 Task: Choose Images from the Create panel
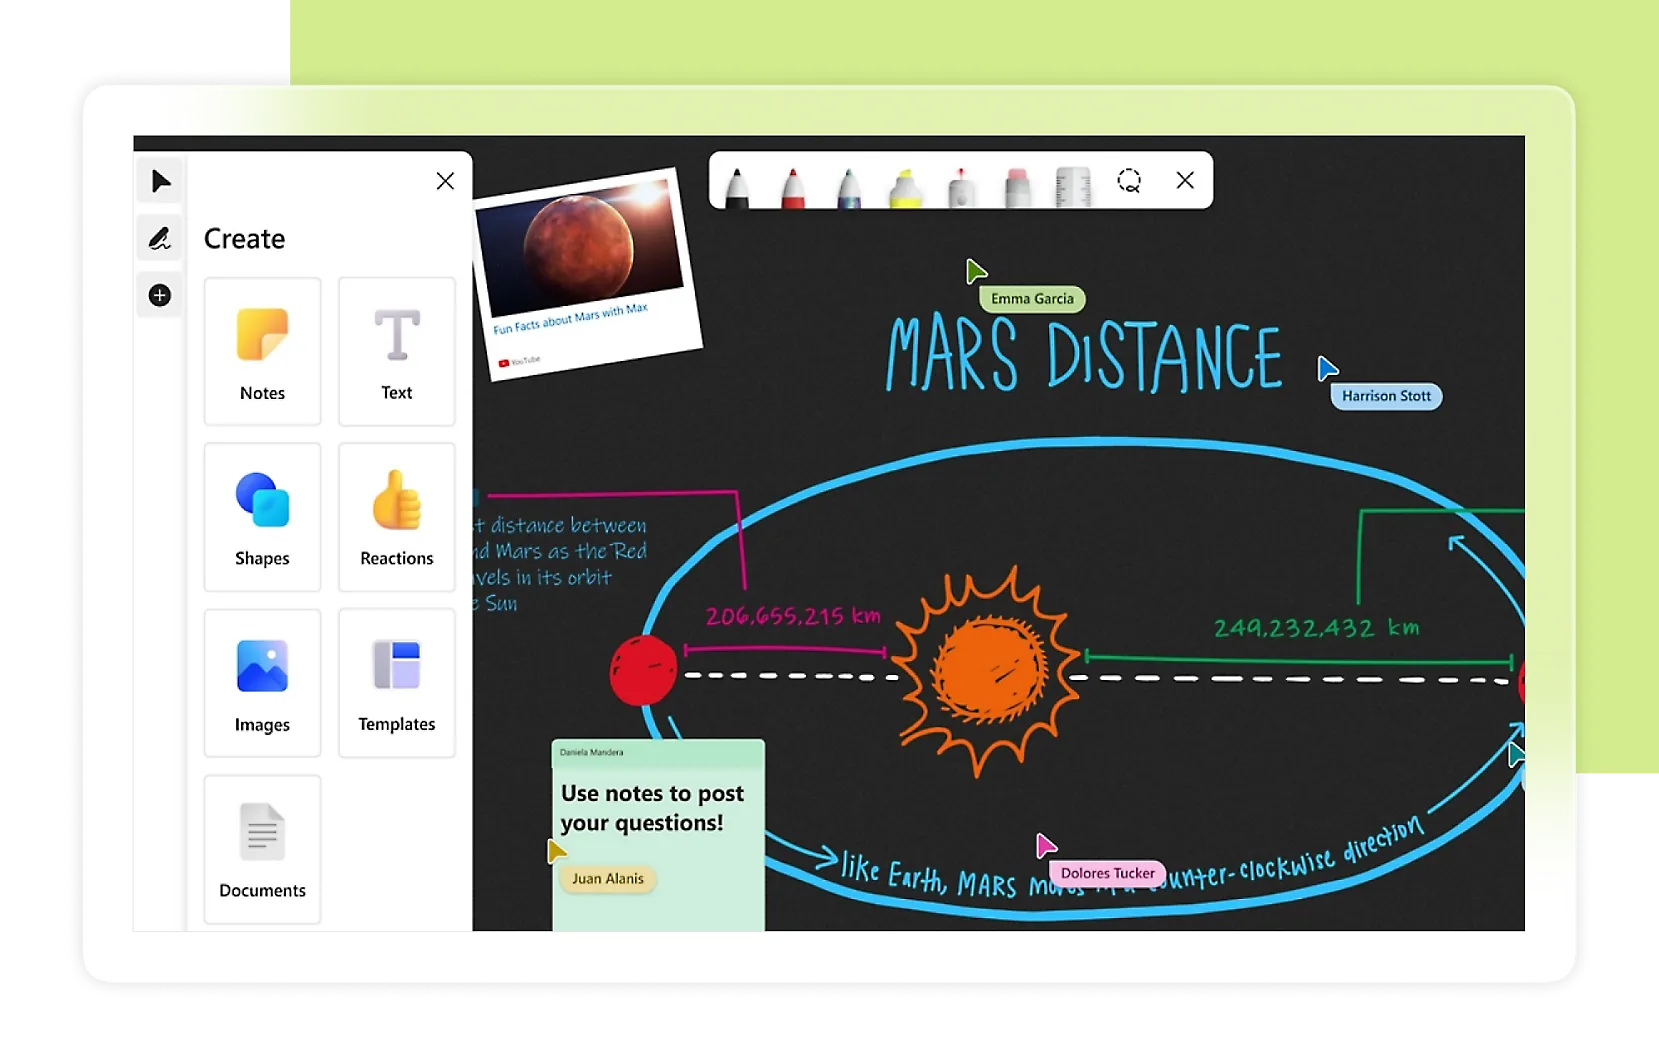pyautogui.click(x=262, y=683)
